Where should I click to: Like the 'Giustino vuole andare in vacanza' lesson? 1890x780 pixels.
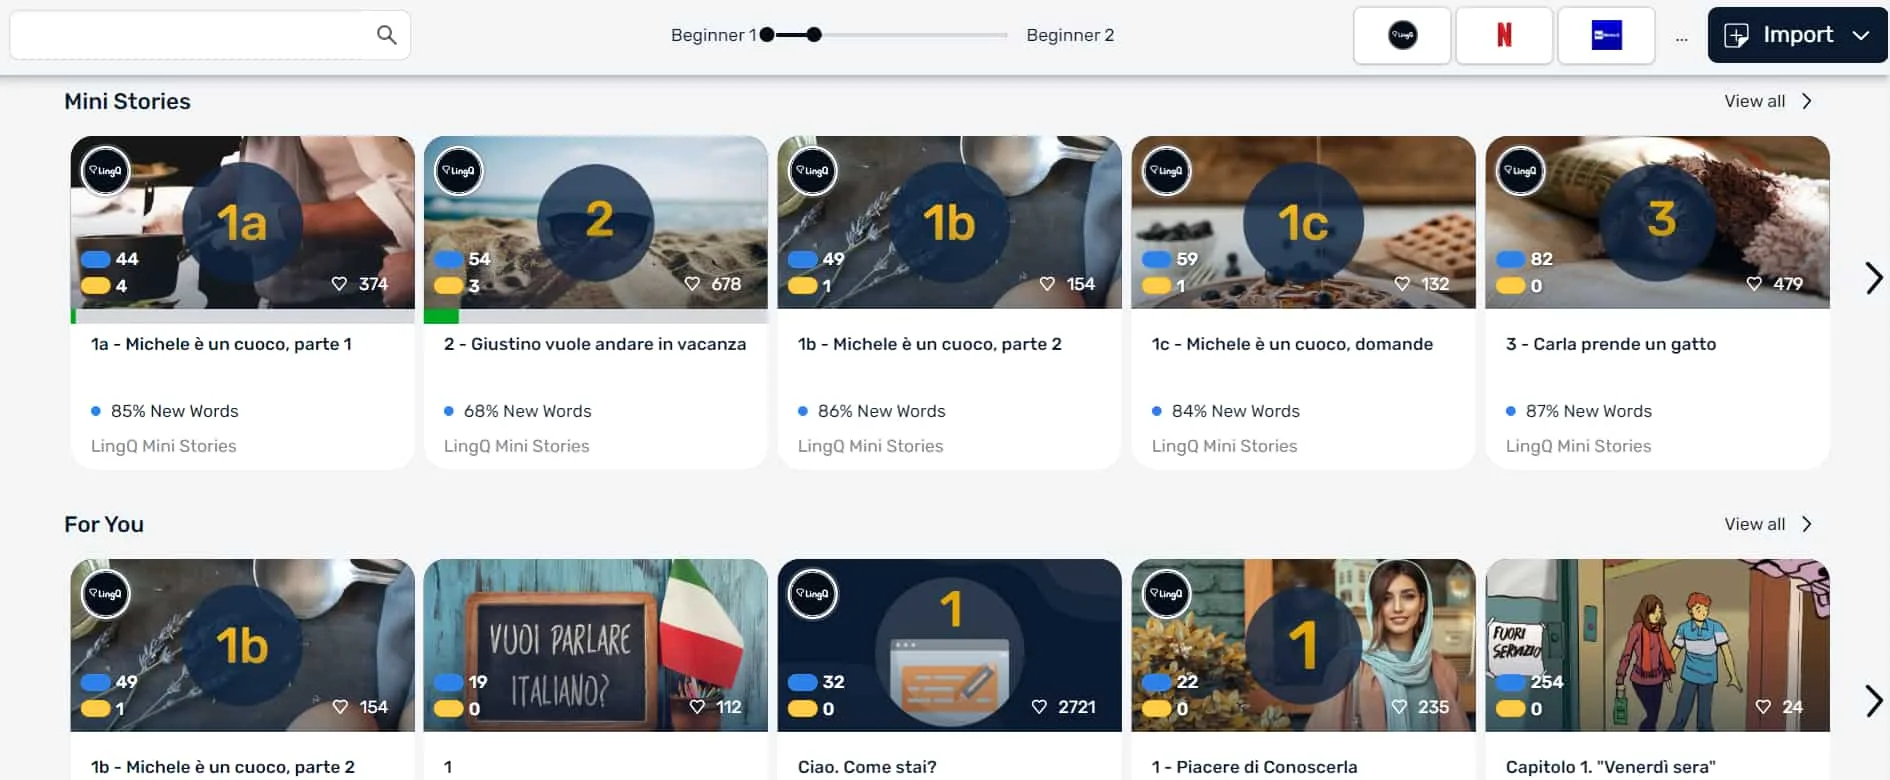[x=692, y=284]
